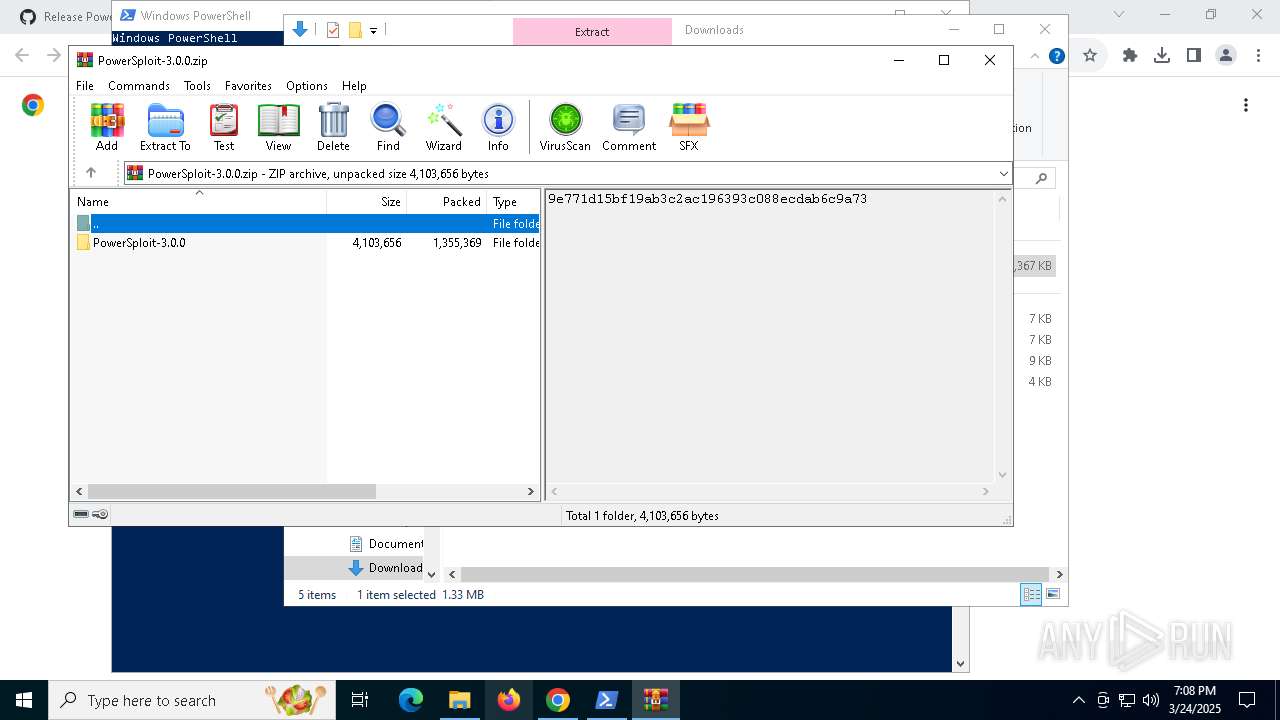The width and height of the screenshot is (1280, 720).
Task: Go back in Chrome
Action: [22, 56]
